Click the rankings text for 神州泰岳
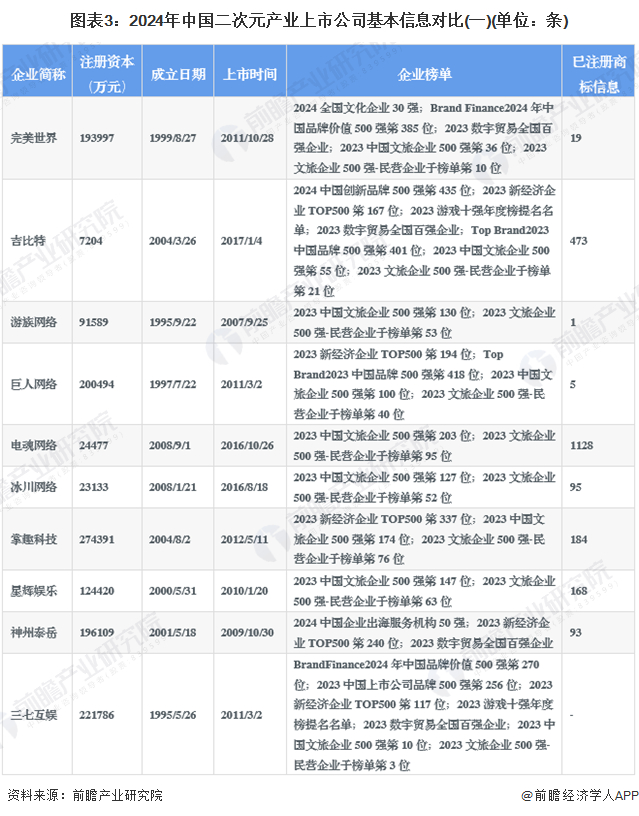639x816 pixels. point(424,633)
